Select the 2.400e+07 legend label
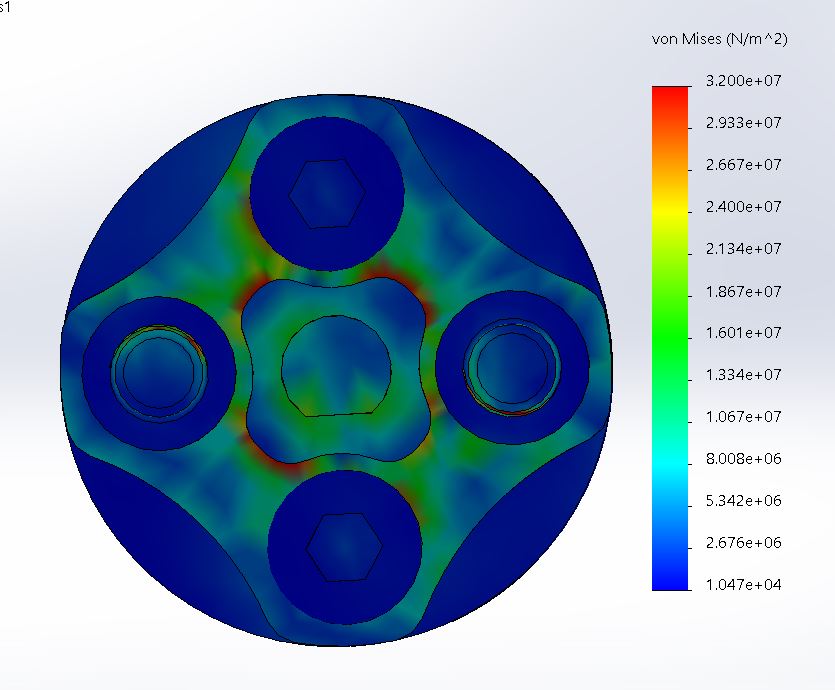 [x=743, y=207]
